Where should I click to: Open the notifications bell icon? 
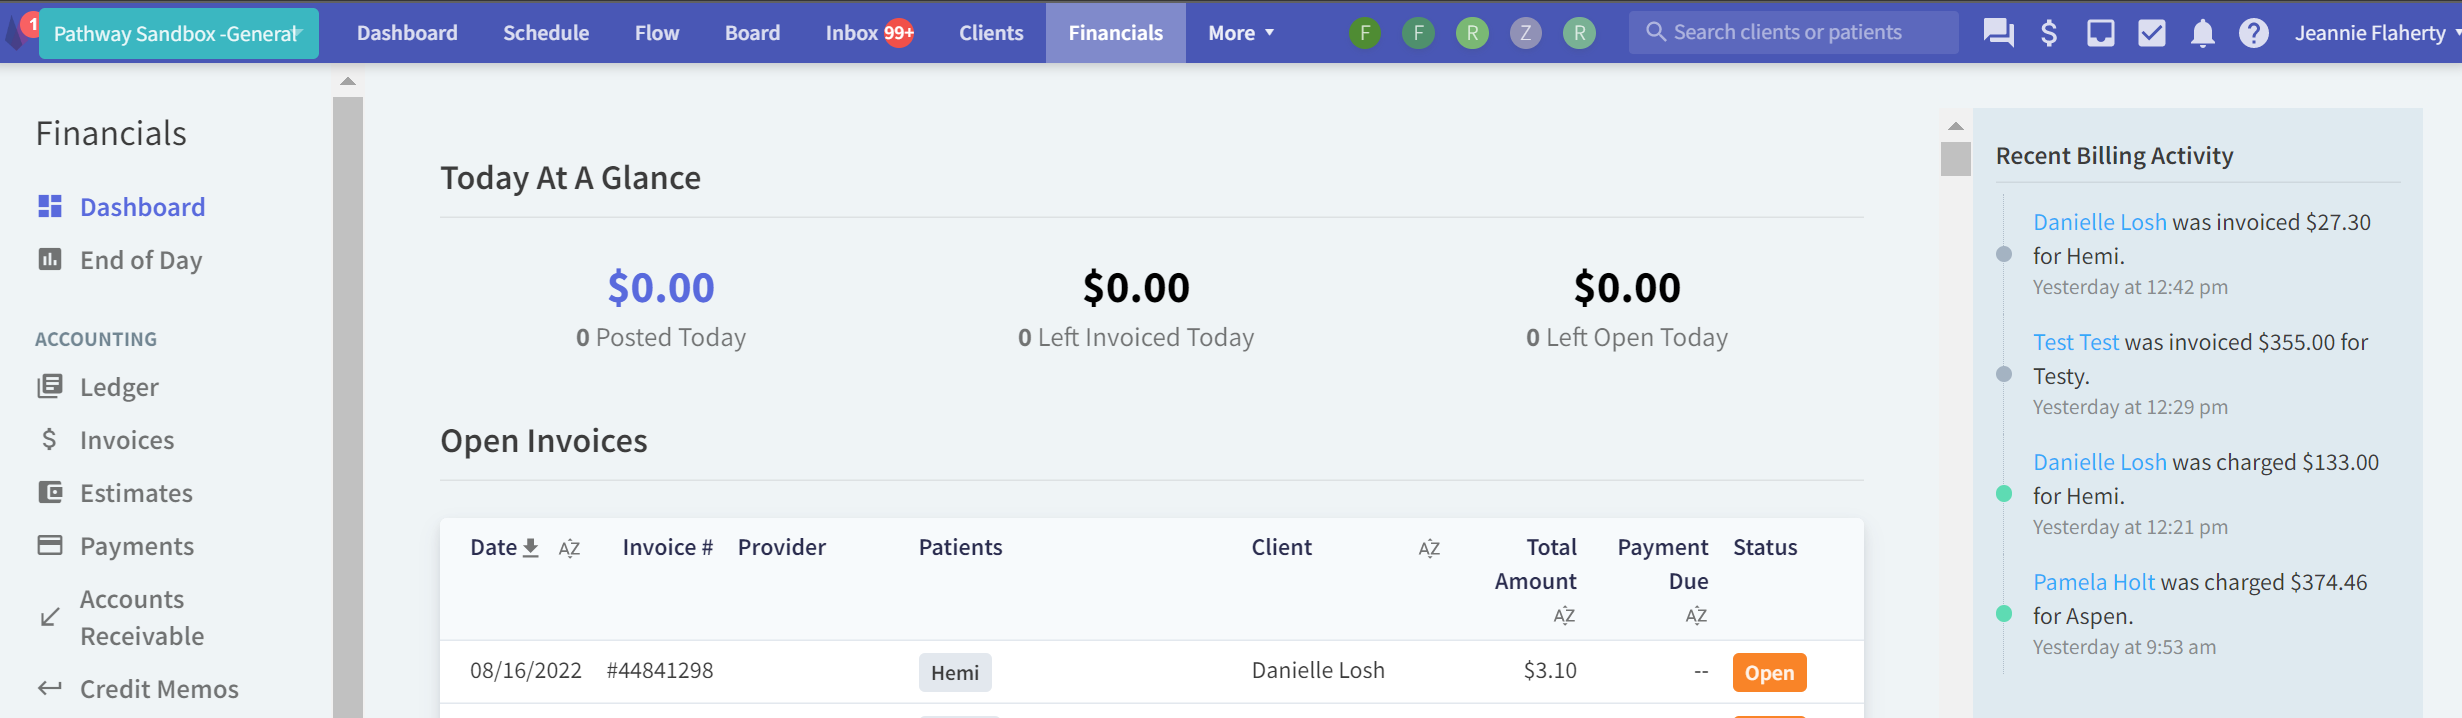2202,33
